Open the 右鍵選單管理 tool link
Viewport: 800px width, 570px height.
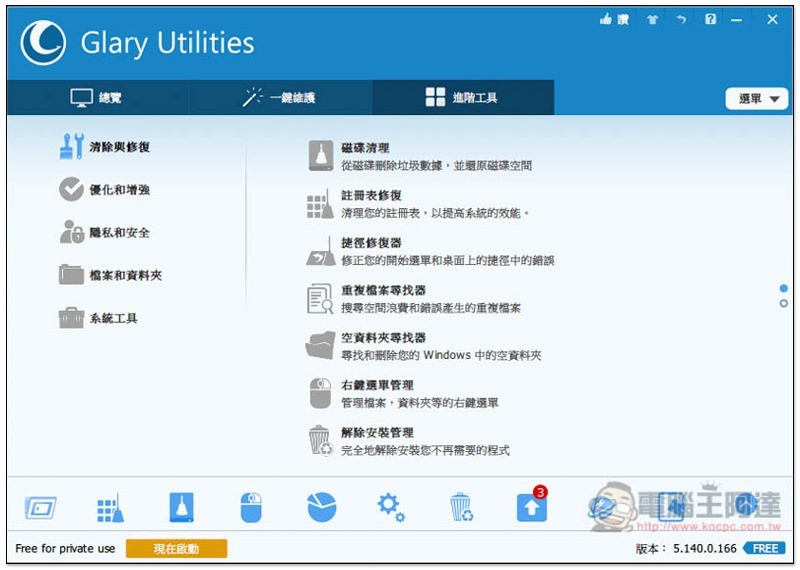[378, 385]
